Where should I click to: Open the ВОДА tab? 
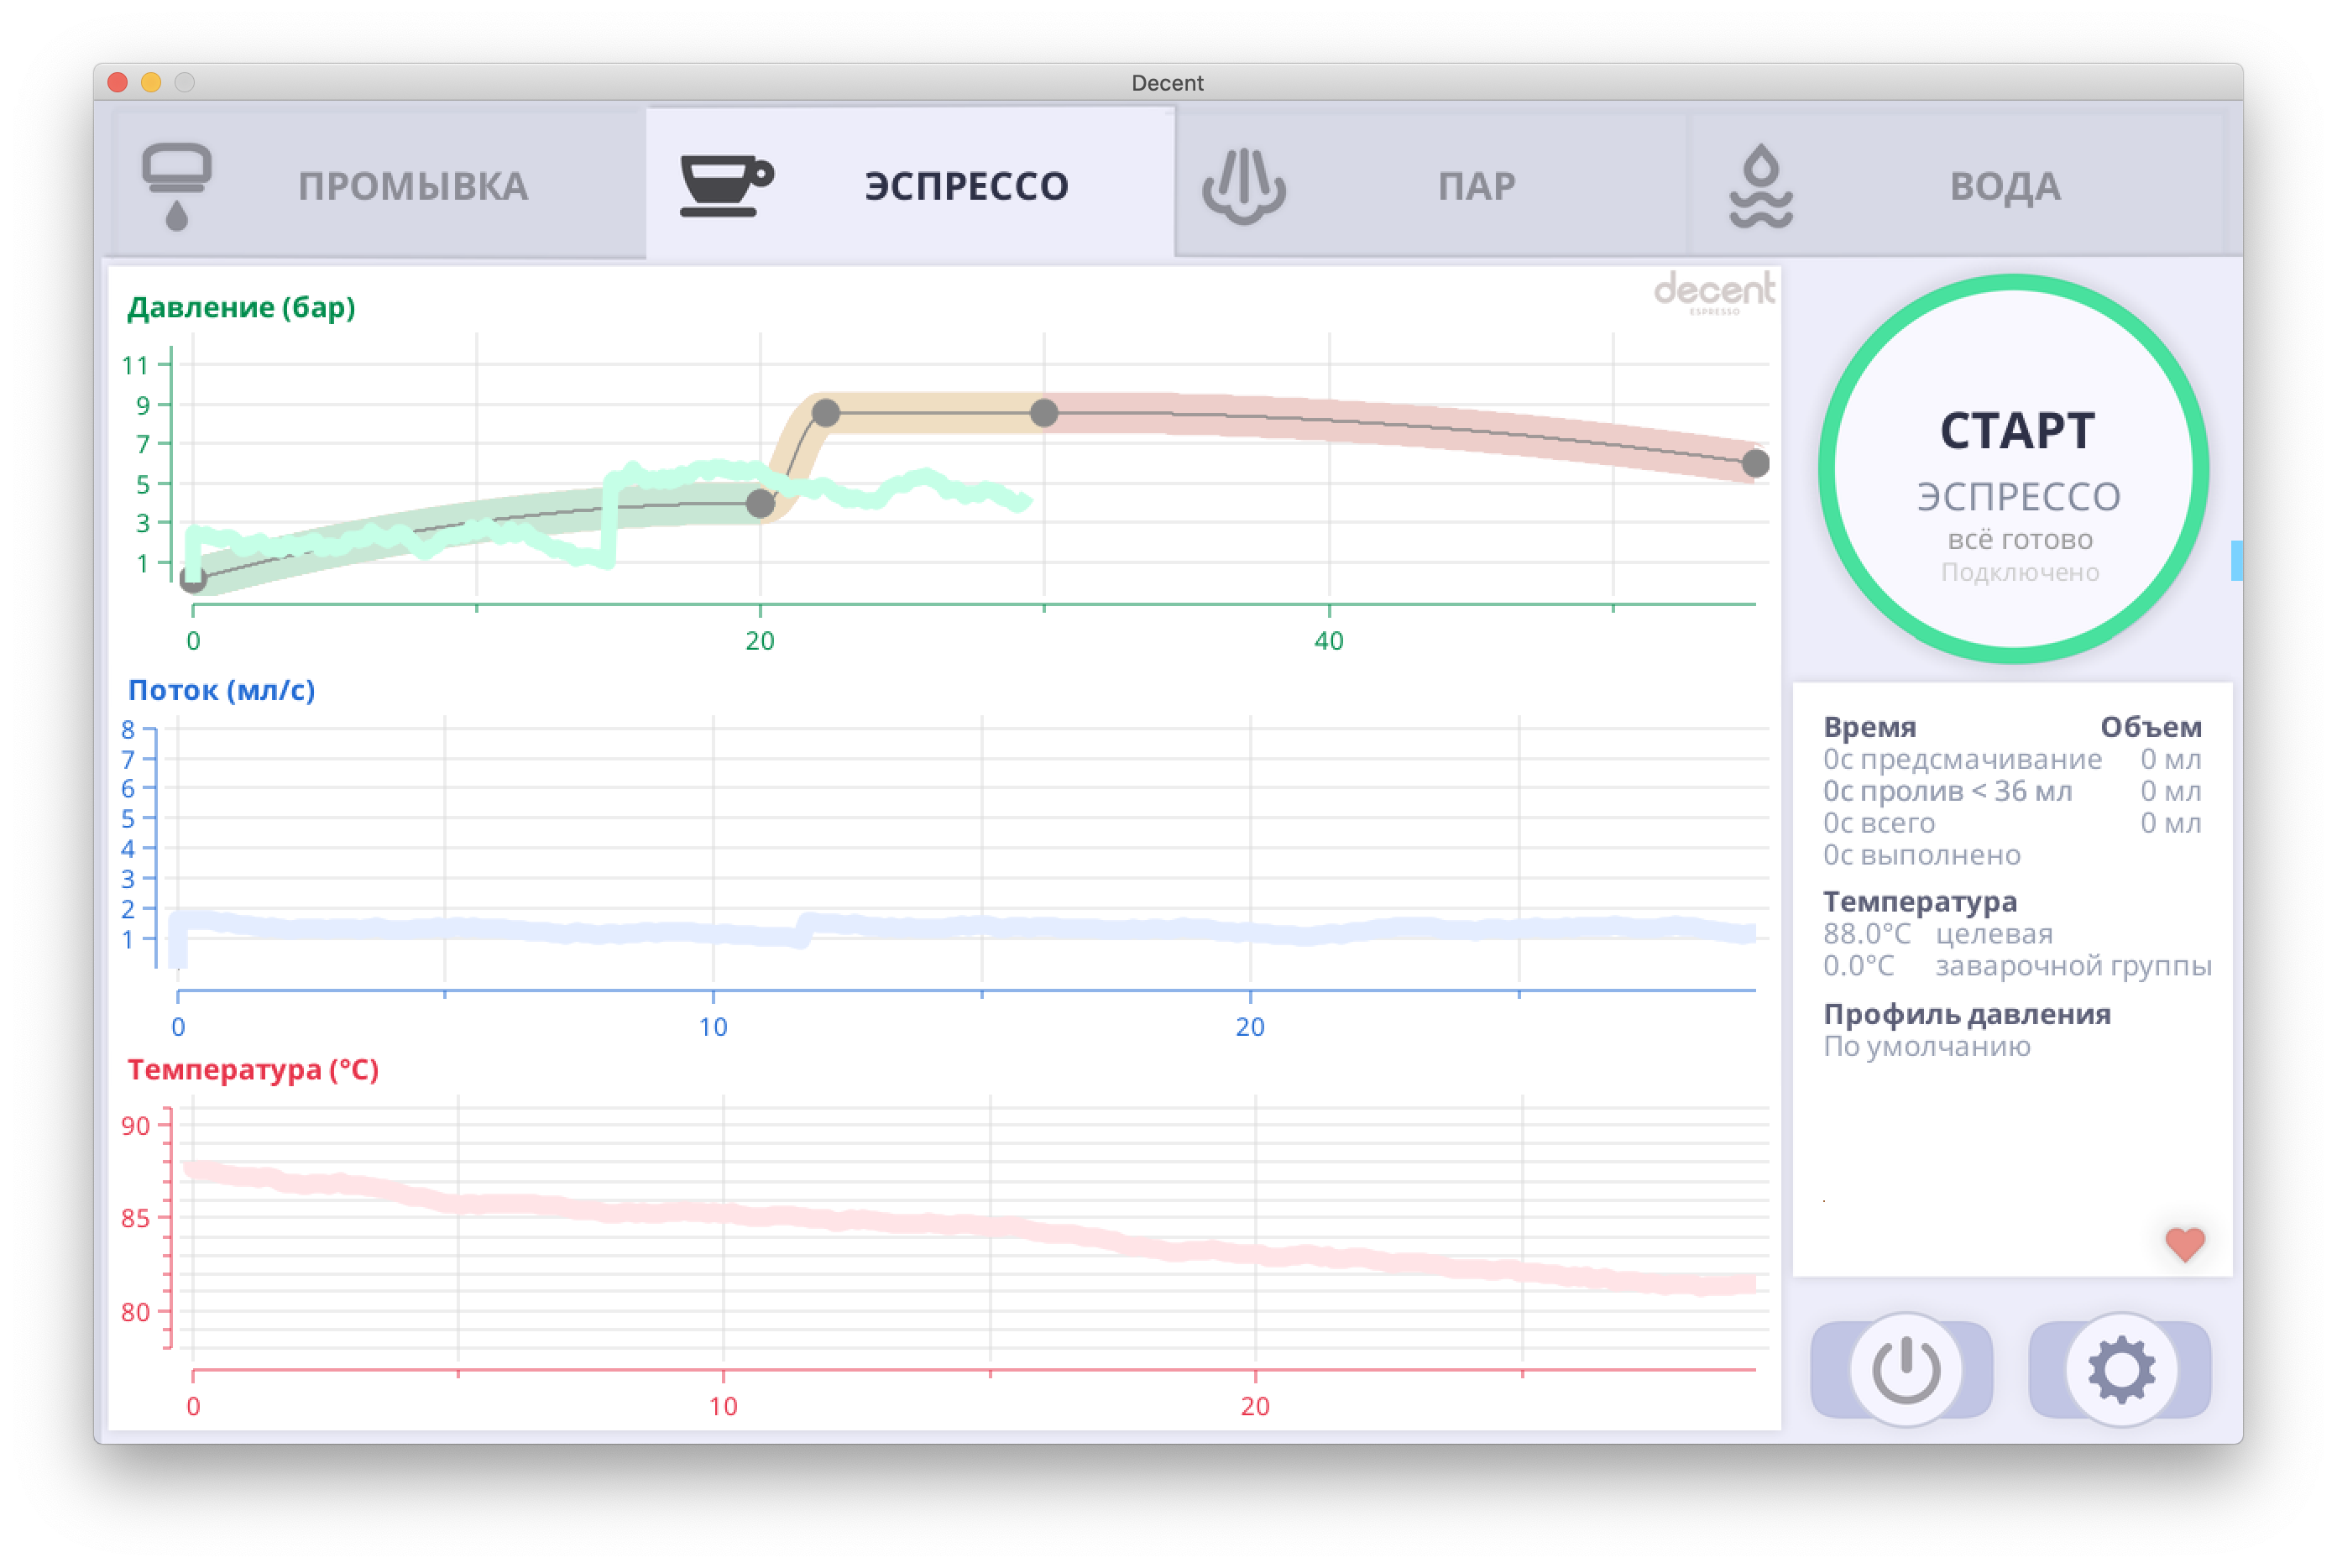(x=2004, y=187)
